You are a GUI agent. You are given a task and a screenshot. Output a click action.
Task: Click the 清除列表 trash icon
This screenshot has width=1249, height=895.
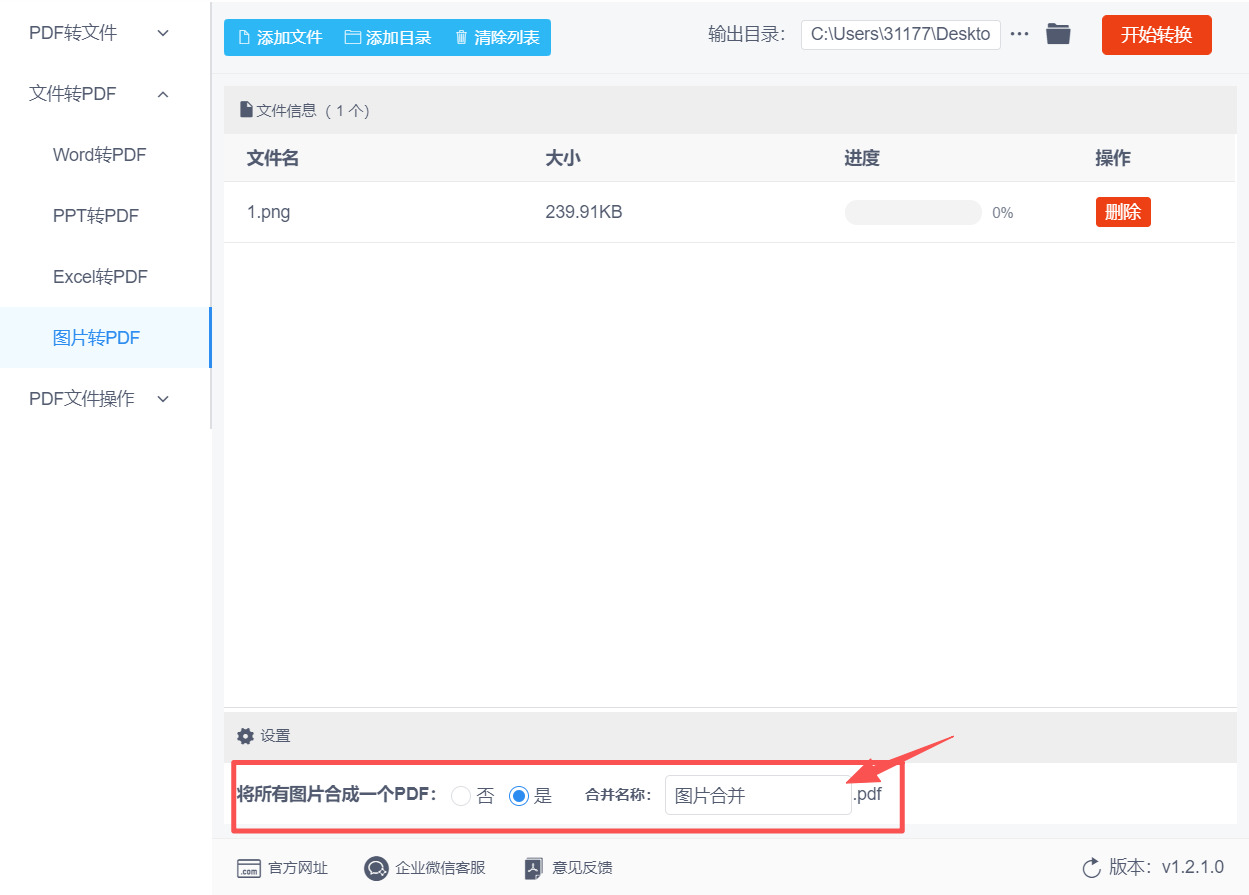[x=461, y=37]
